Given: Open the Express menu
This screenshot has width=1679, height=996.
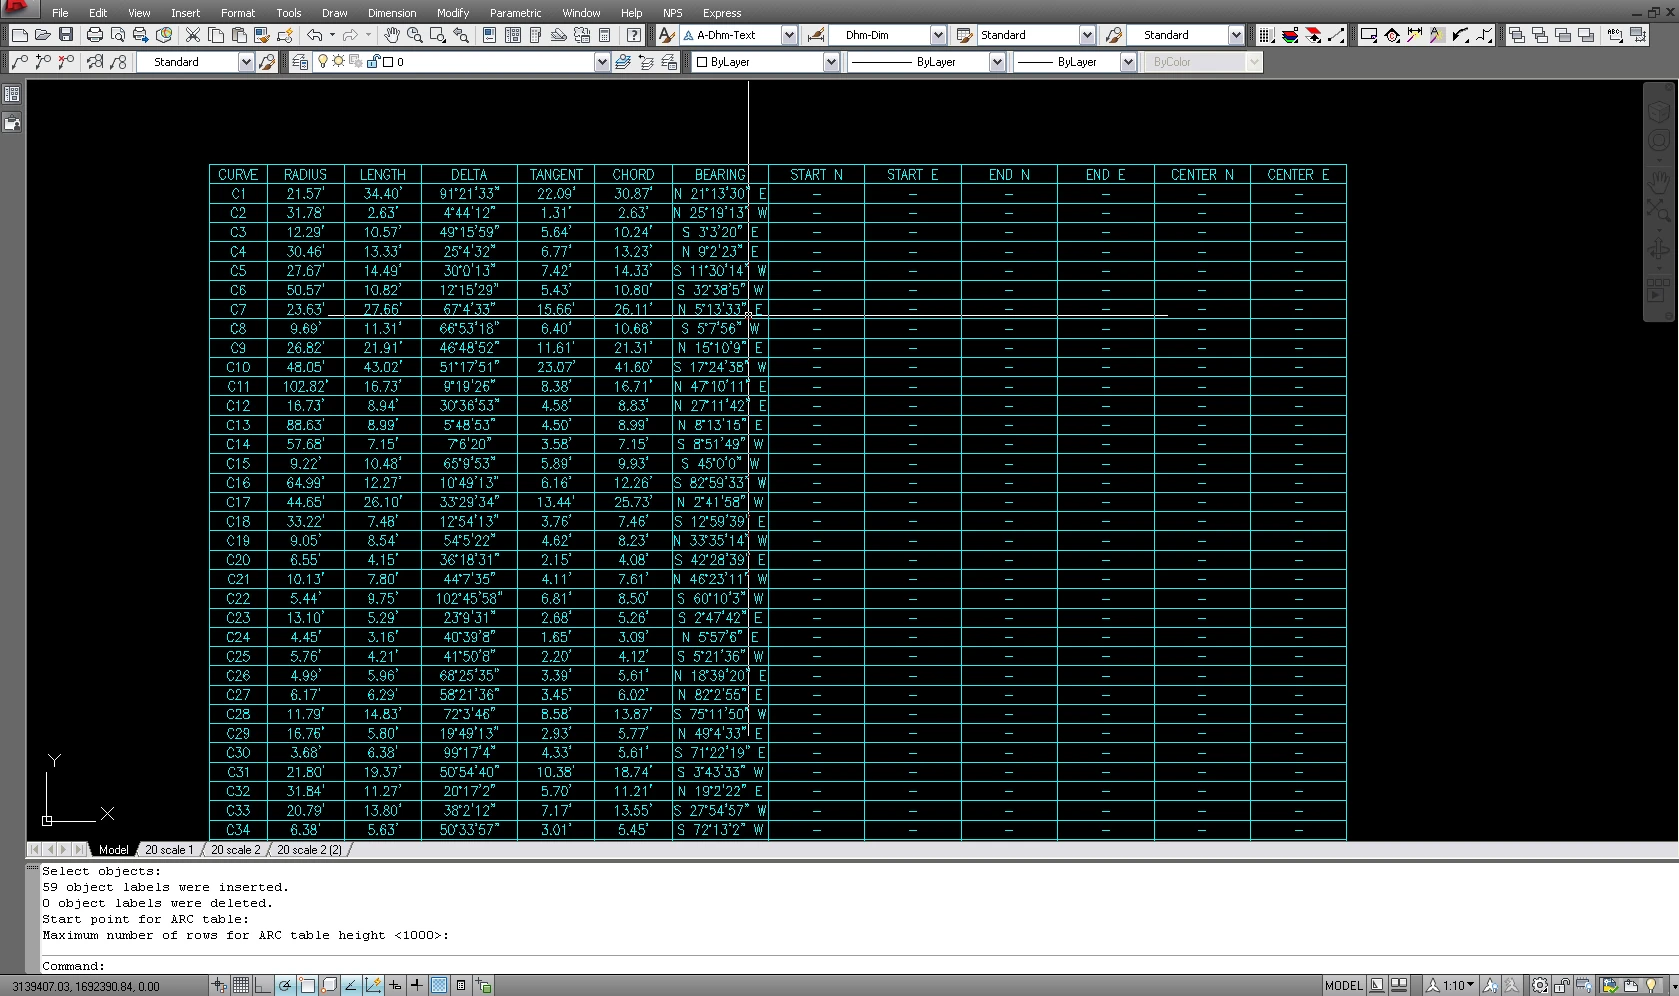Looking at the screenshot, I should point(722,13).
